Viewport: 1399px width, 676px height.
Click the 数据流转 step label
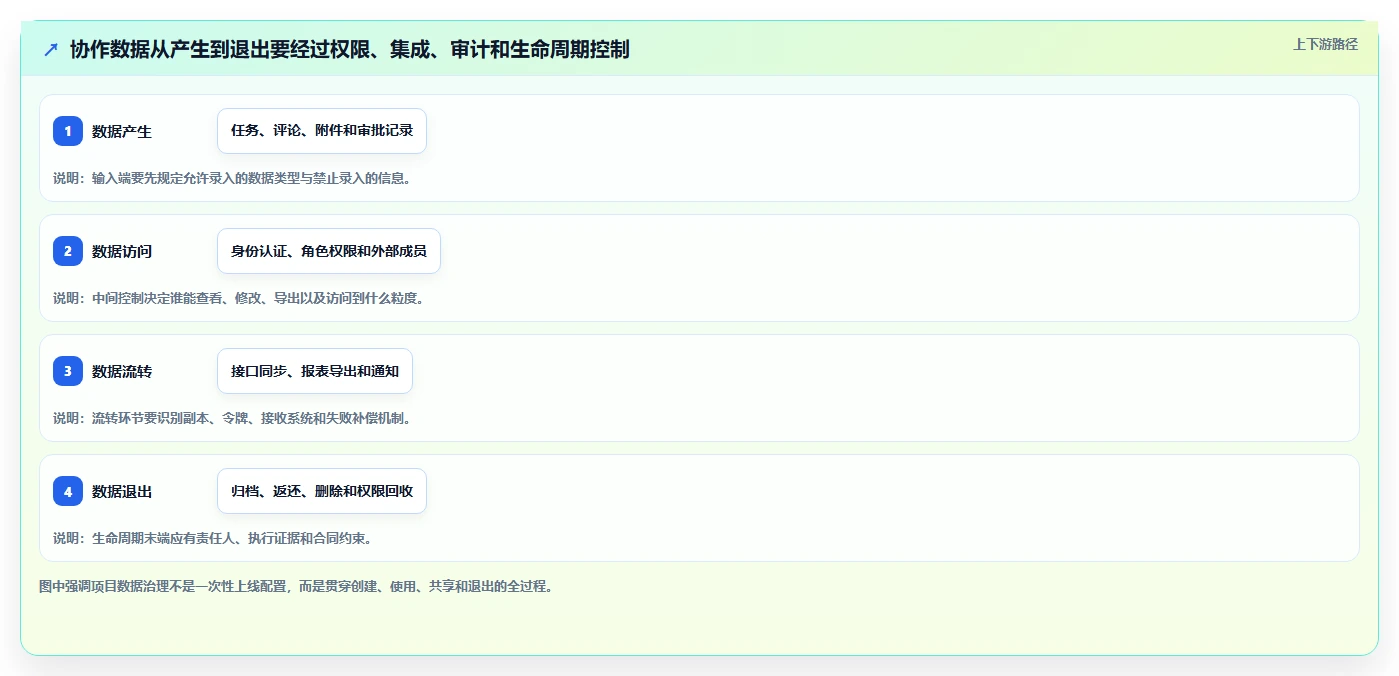coord(122,371)
